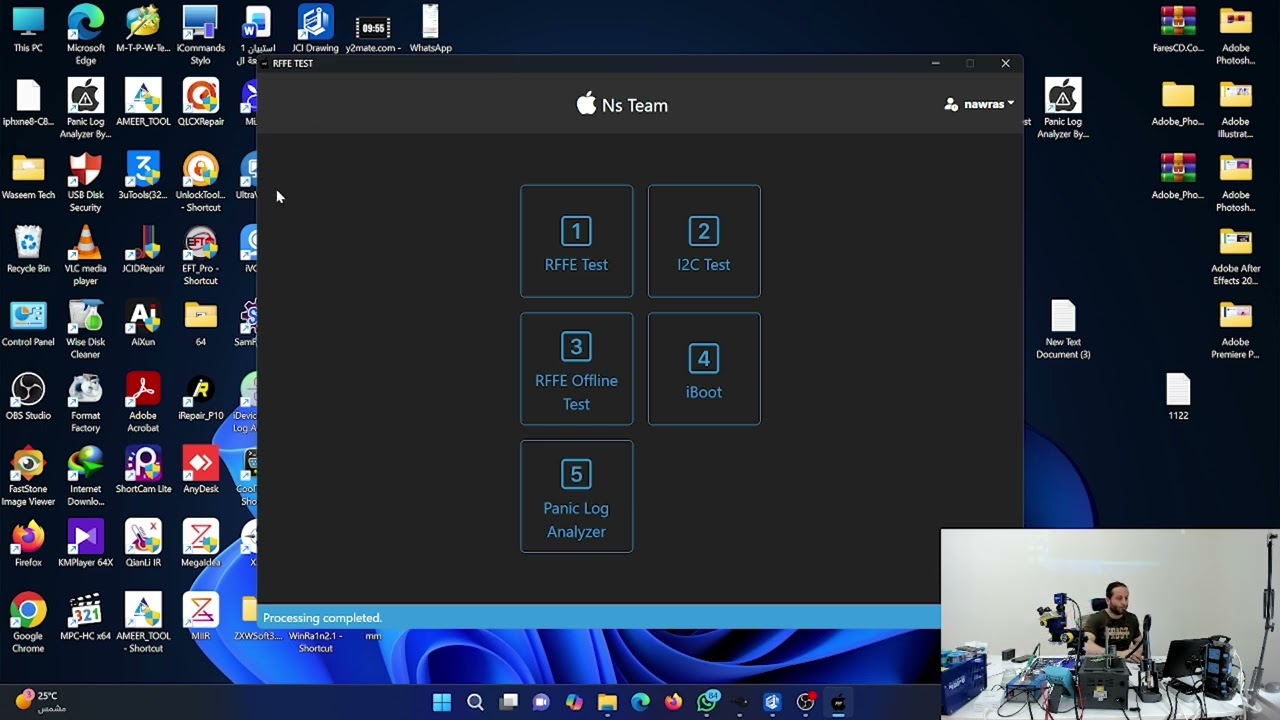Close the RFFE TEST window
This screenshot has height=720, width=1280.
coord(1005,63)
